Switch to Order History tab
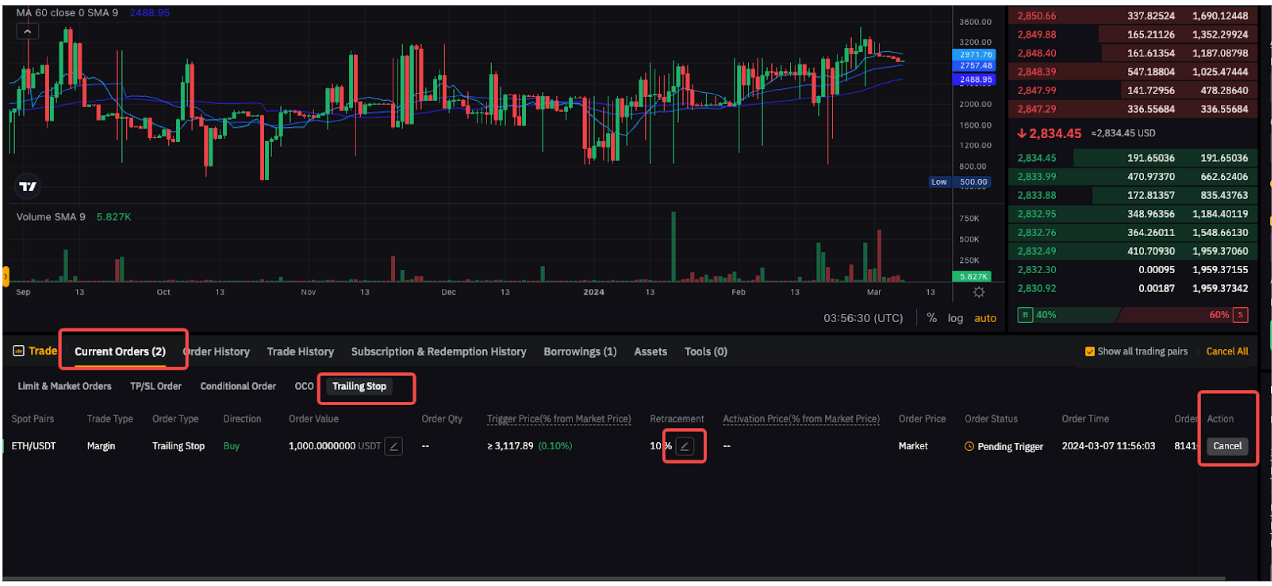Screen dimensions: 1272x586 point(216,352)
